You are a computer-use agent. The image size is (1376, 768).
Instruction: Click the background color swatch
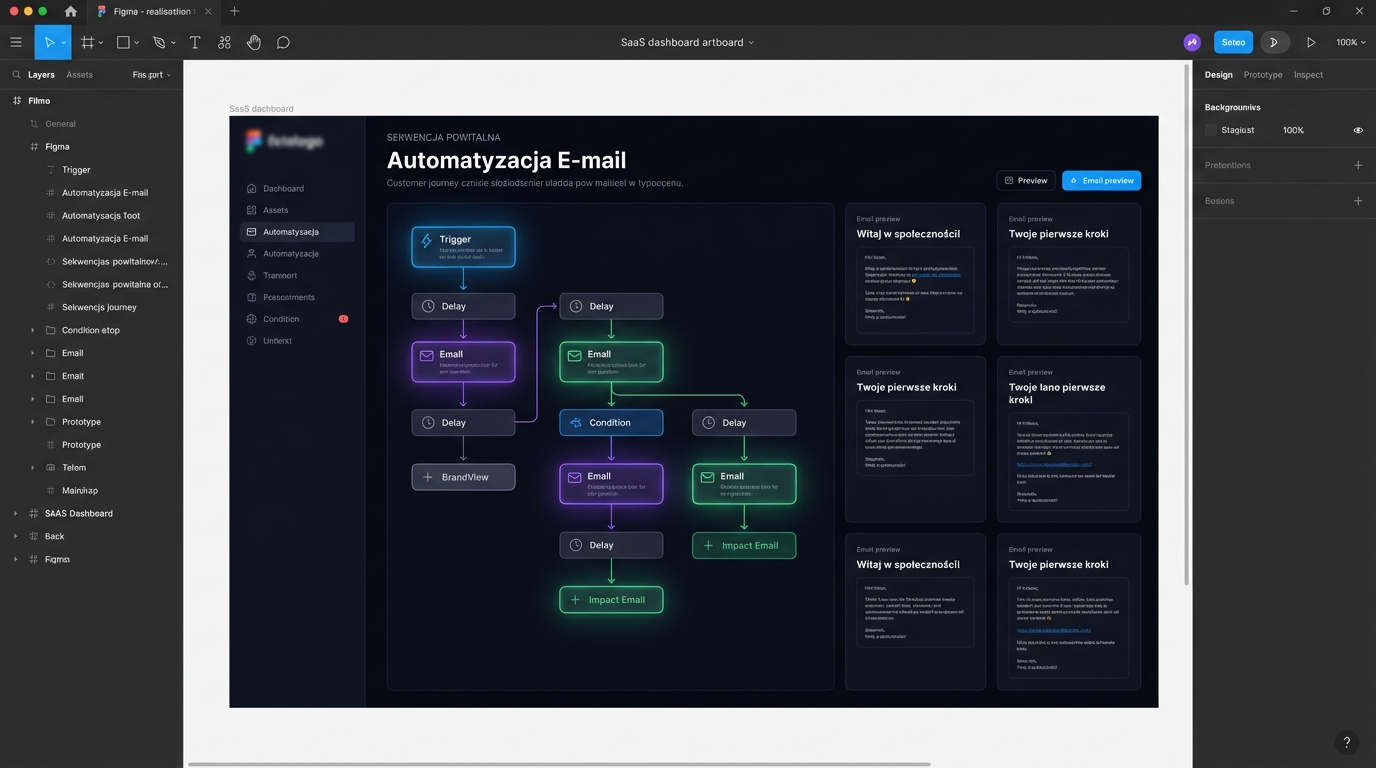[1211, 130]
